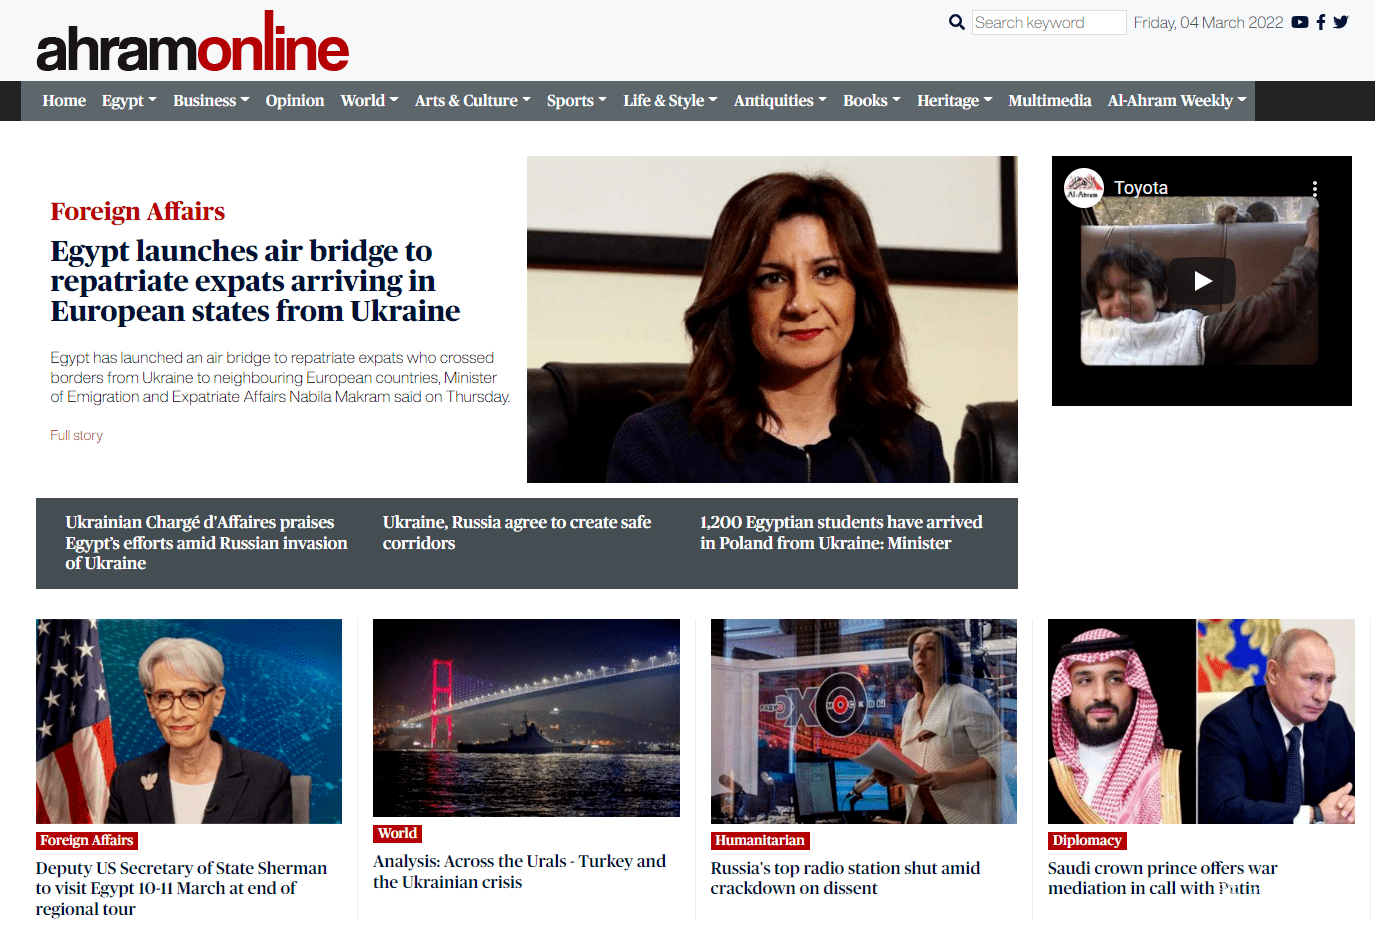Open Ukrainian Chargé d'Affaires praises article

[x=207, y=543]
